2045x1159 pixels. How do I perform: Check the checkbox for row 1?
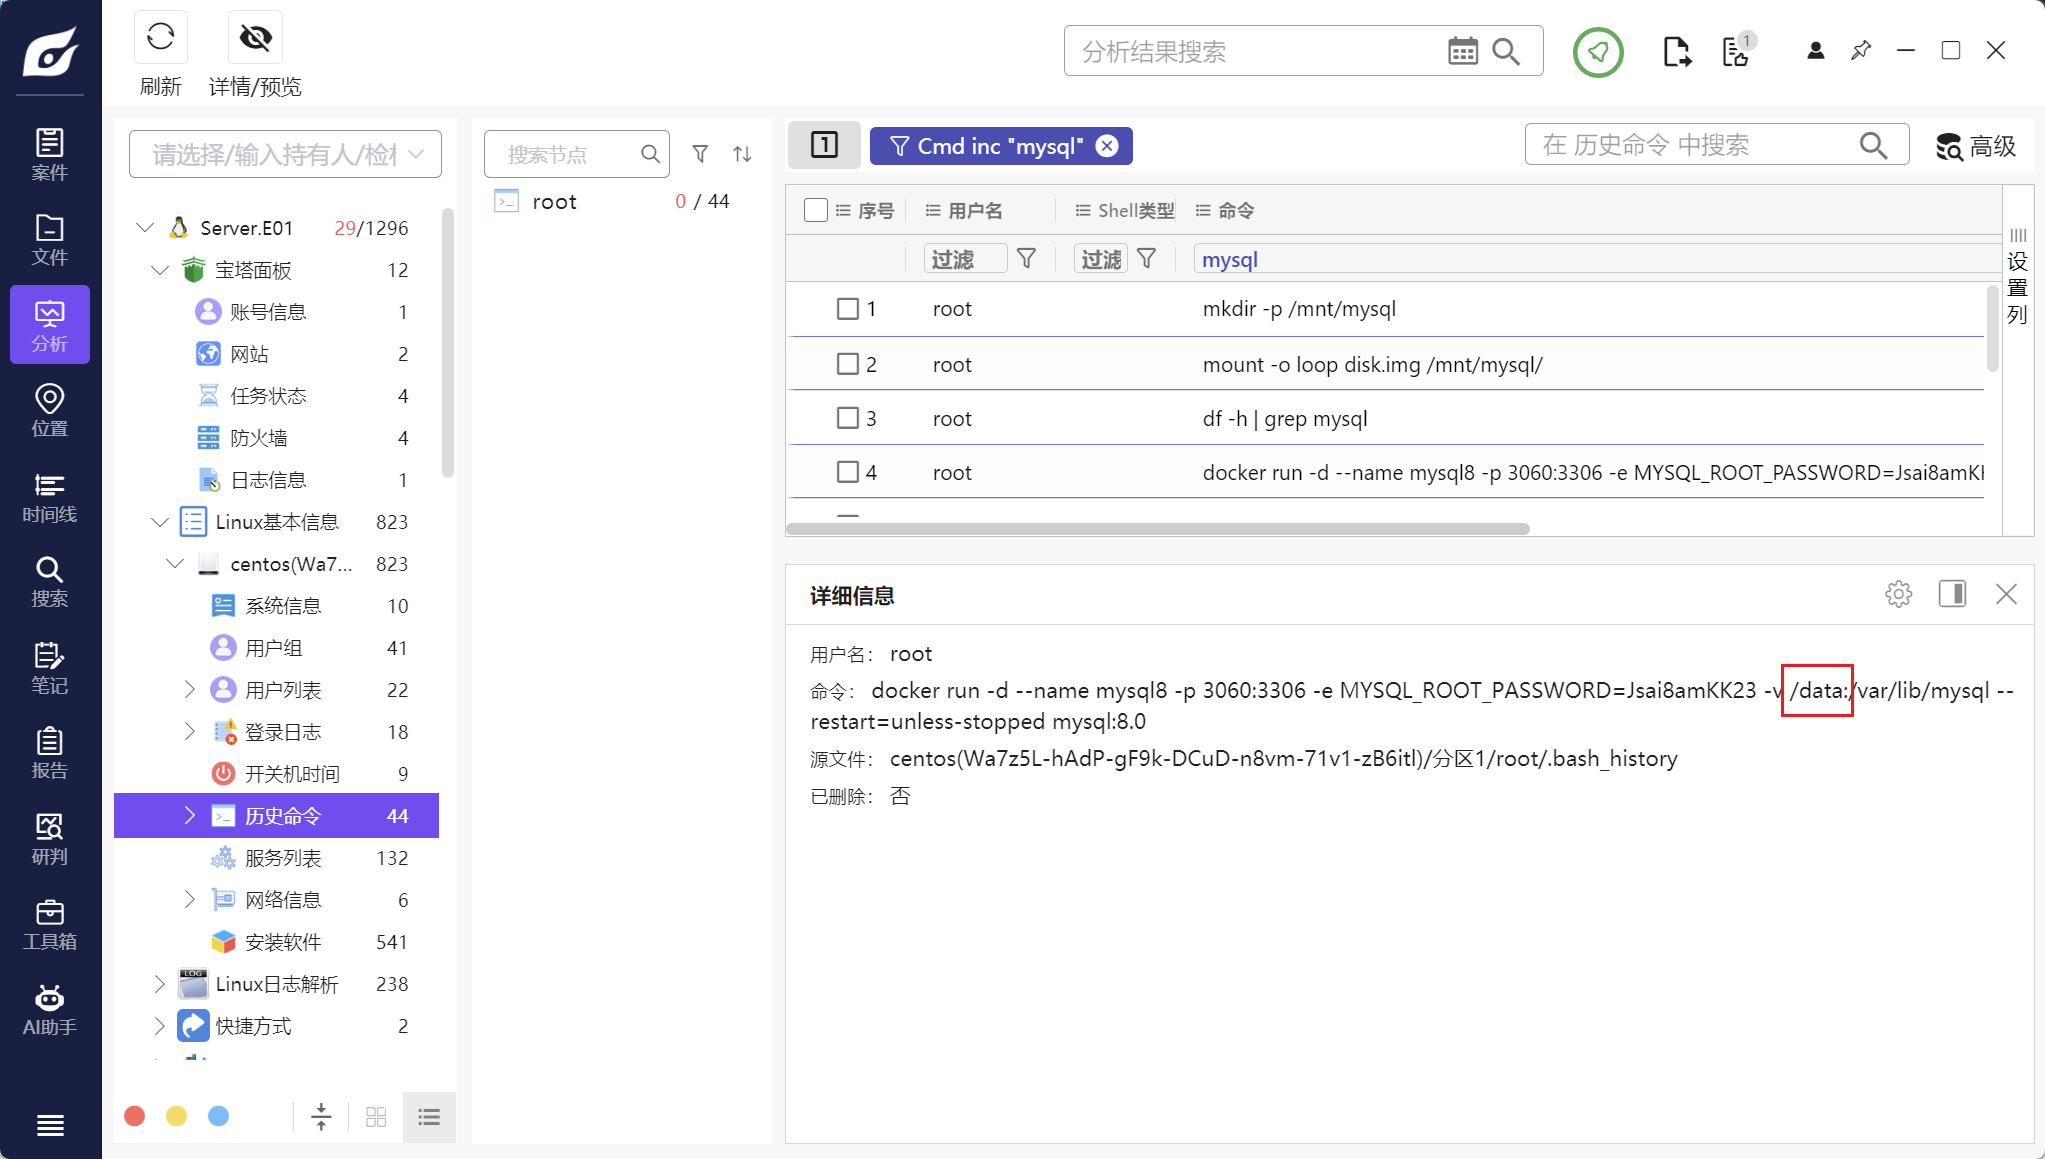[847, 309]
